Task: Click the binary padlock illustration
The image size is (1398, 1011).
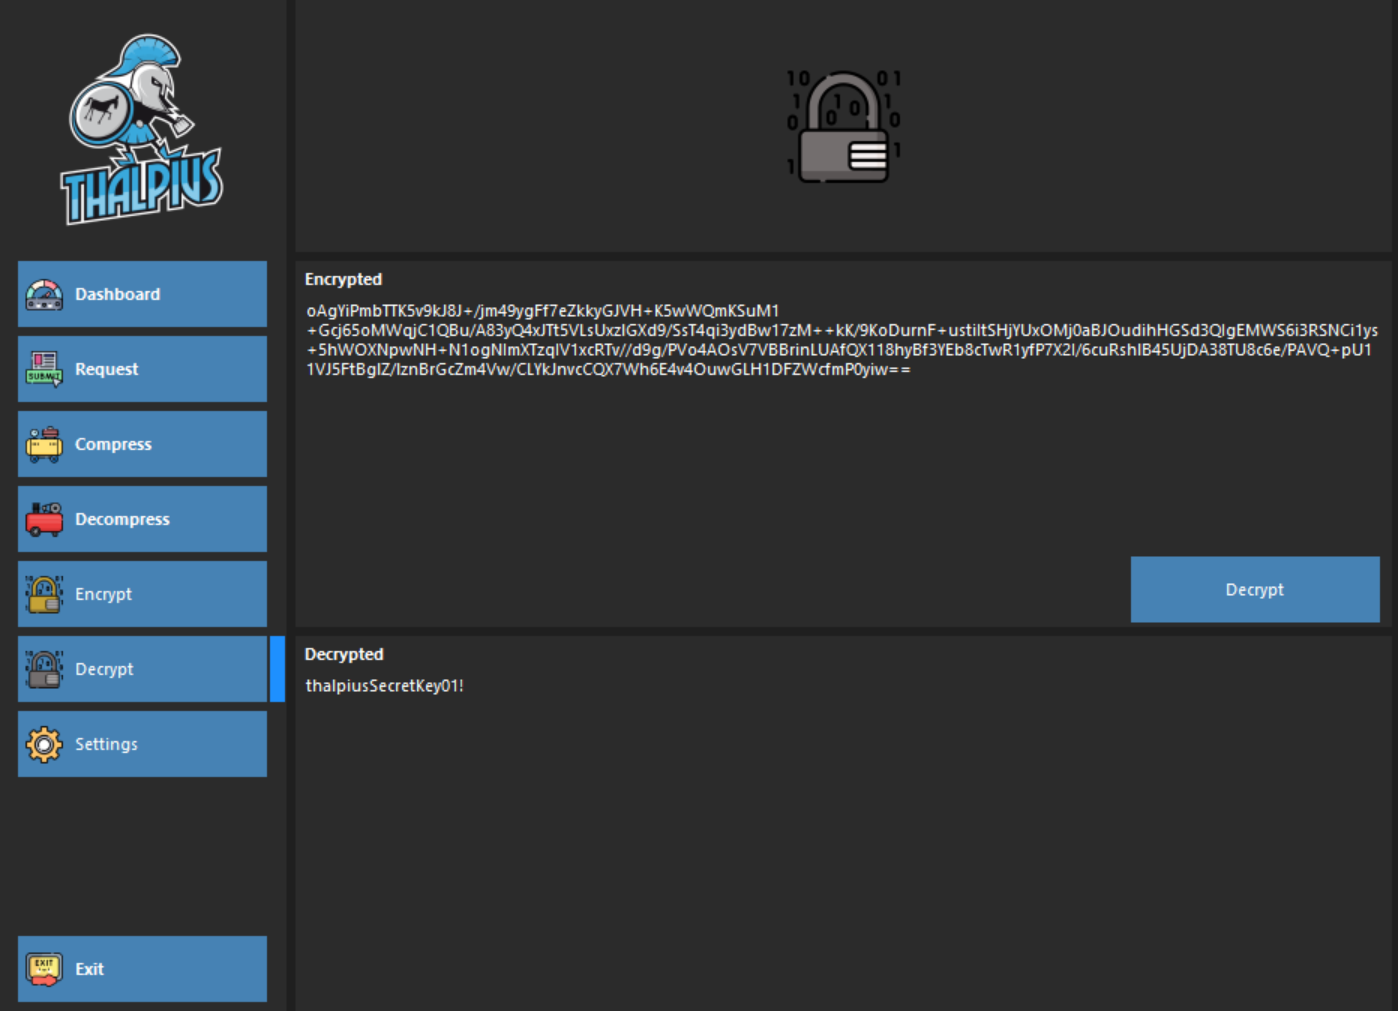Action: point(845,125)
